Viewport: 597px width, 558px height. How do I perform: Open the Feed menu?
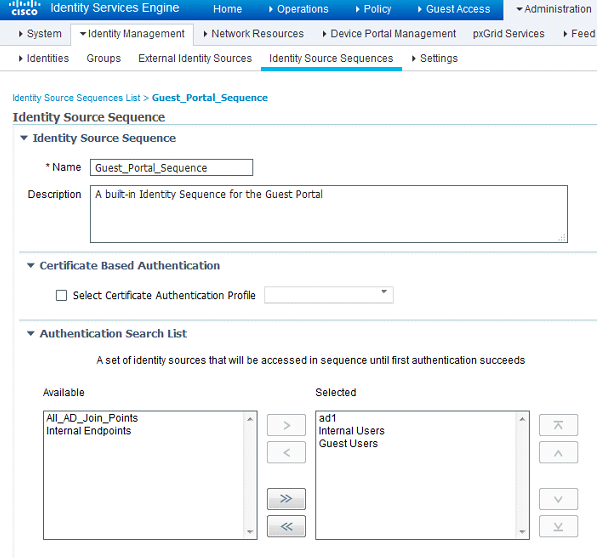579,33
